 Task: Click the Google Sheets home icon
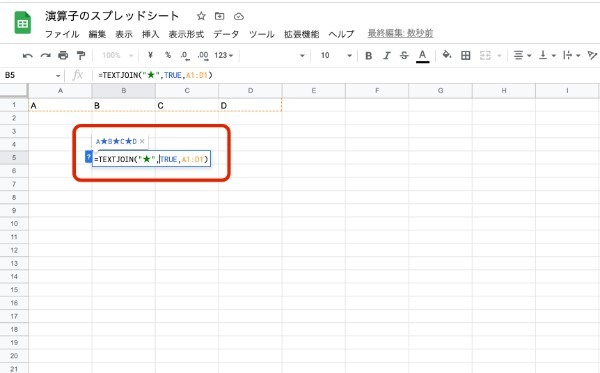point(23,23)
